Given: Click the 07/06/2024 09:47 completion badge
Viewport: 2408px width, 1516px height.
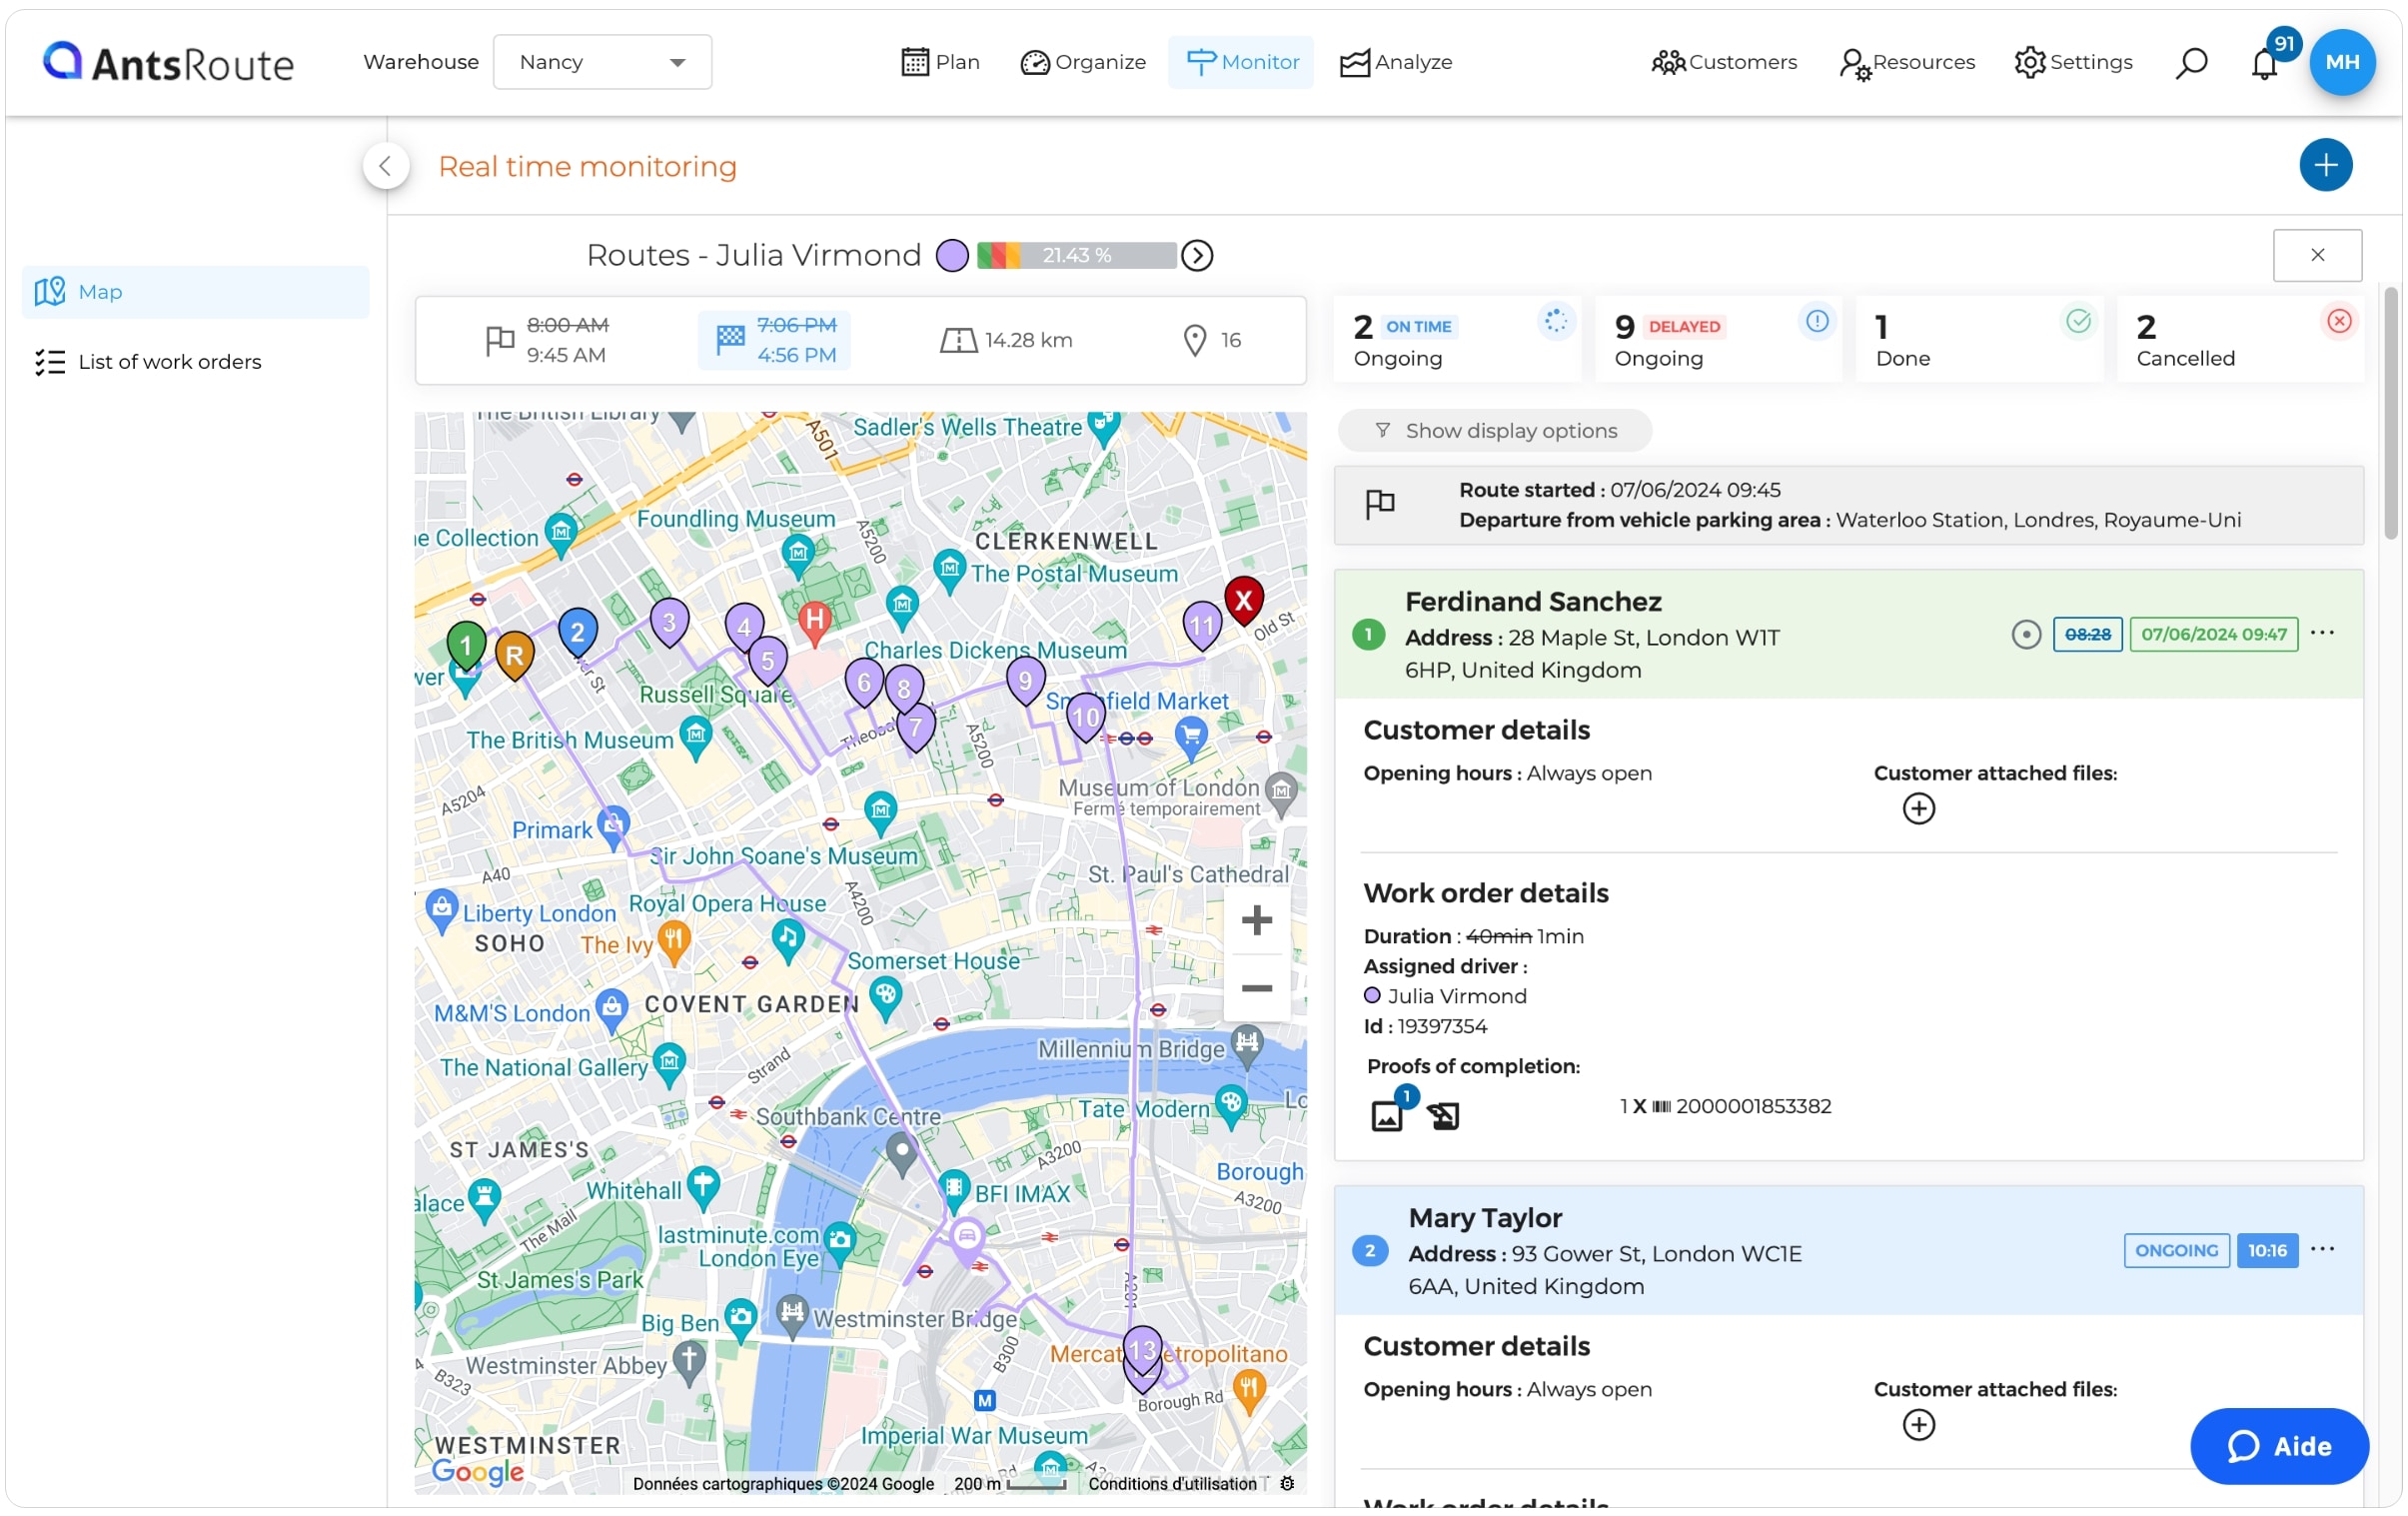Looking at the screenshot, I should pos(2212,635).
